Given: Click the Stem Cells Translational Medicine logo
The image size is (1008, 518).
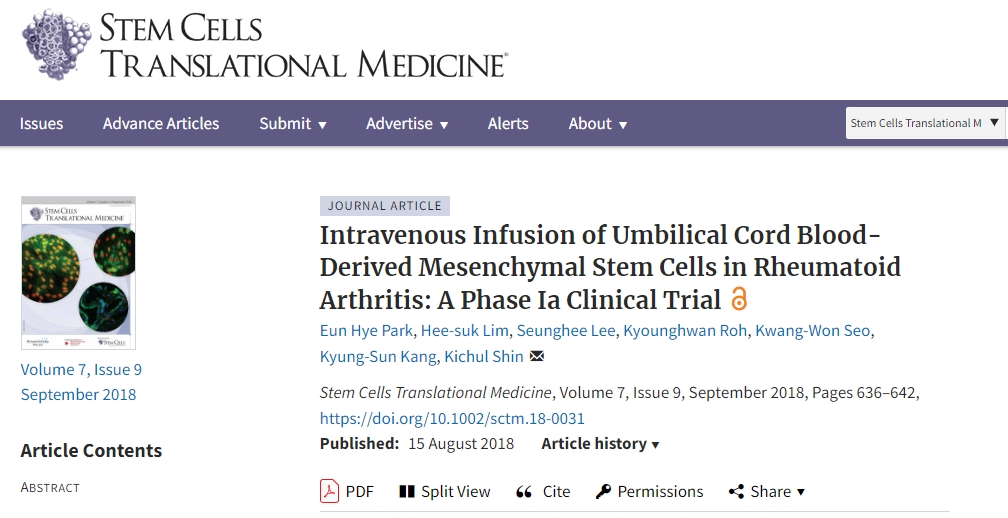Looking at the screenshot, I should pyautogui.click(x=264, y=46).
